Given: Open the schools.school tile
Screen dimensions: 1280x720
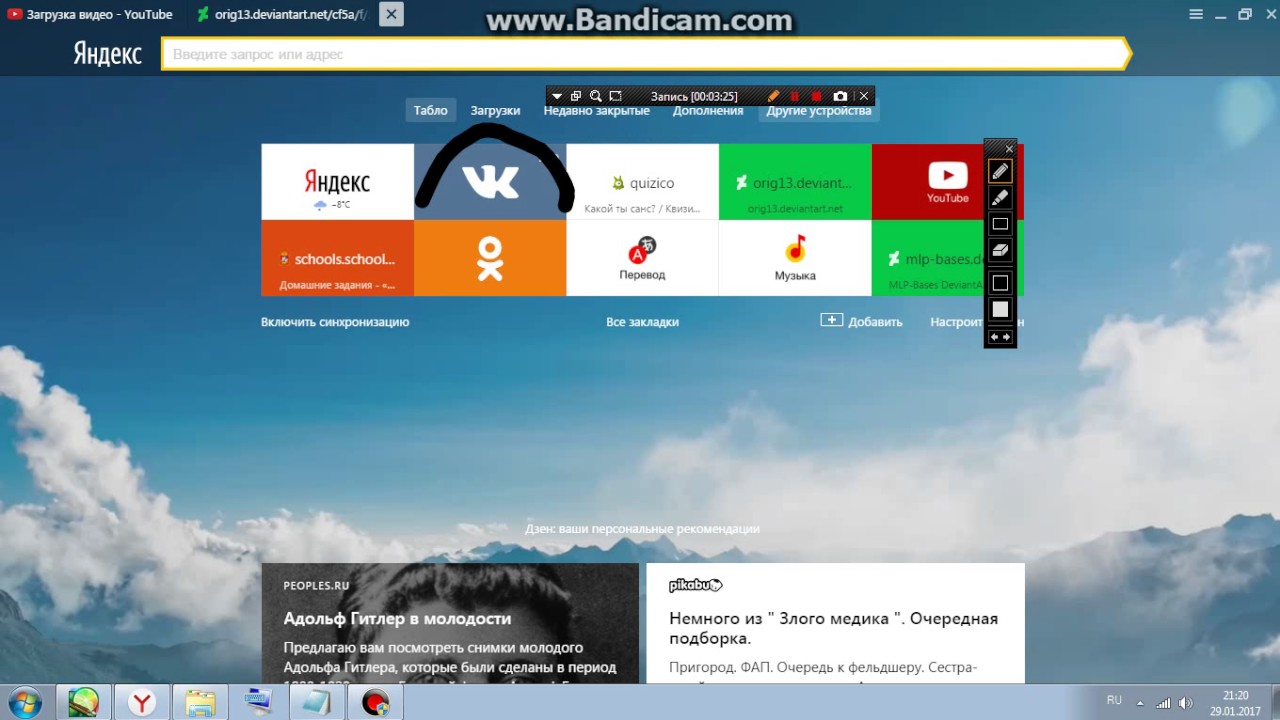Looking at the screenshot, I should (x=338, y=258).
